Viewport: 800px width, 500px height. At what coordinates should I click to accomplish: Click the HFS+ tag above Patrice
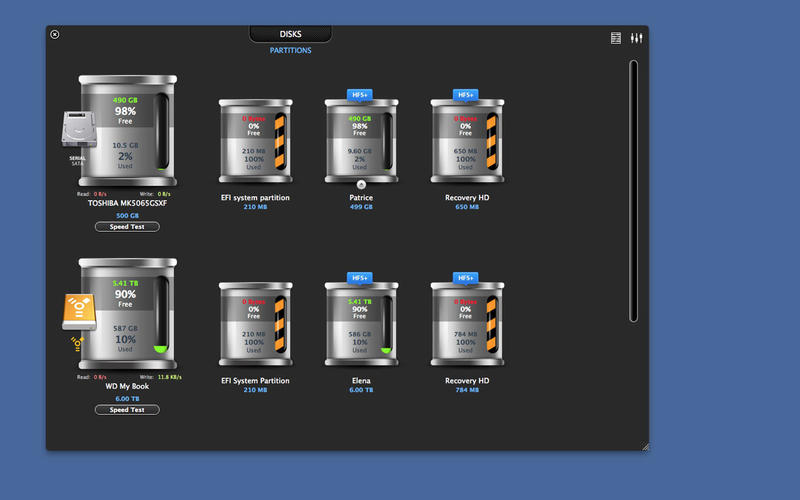tap(361, 94)
